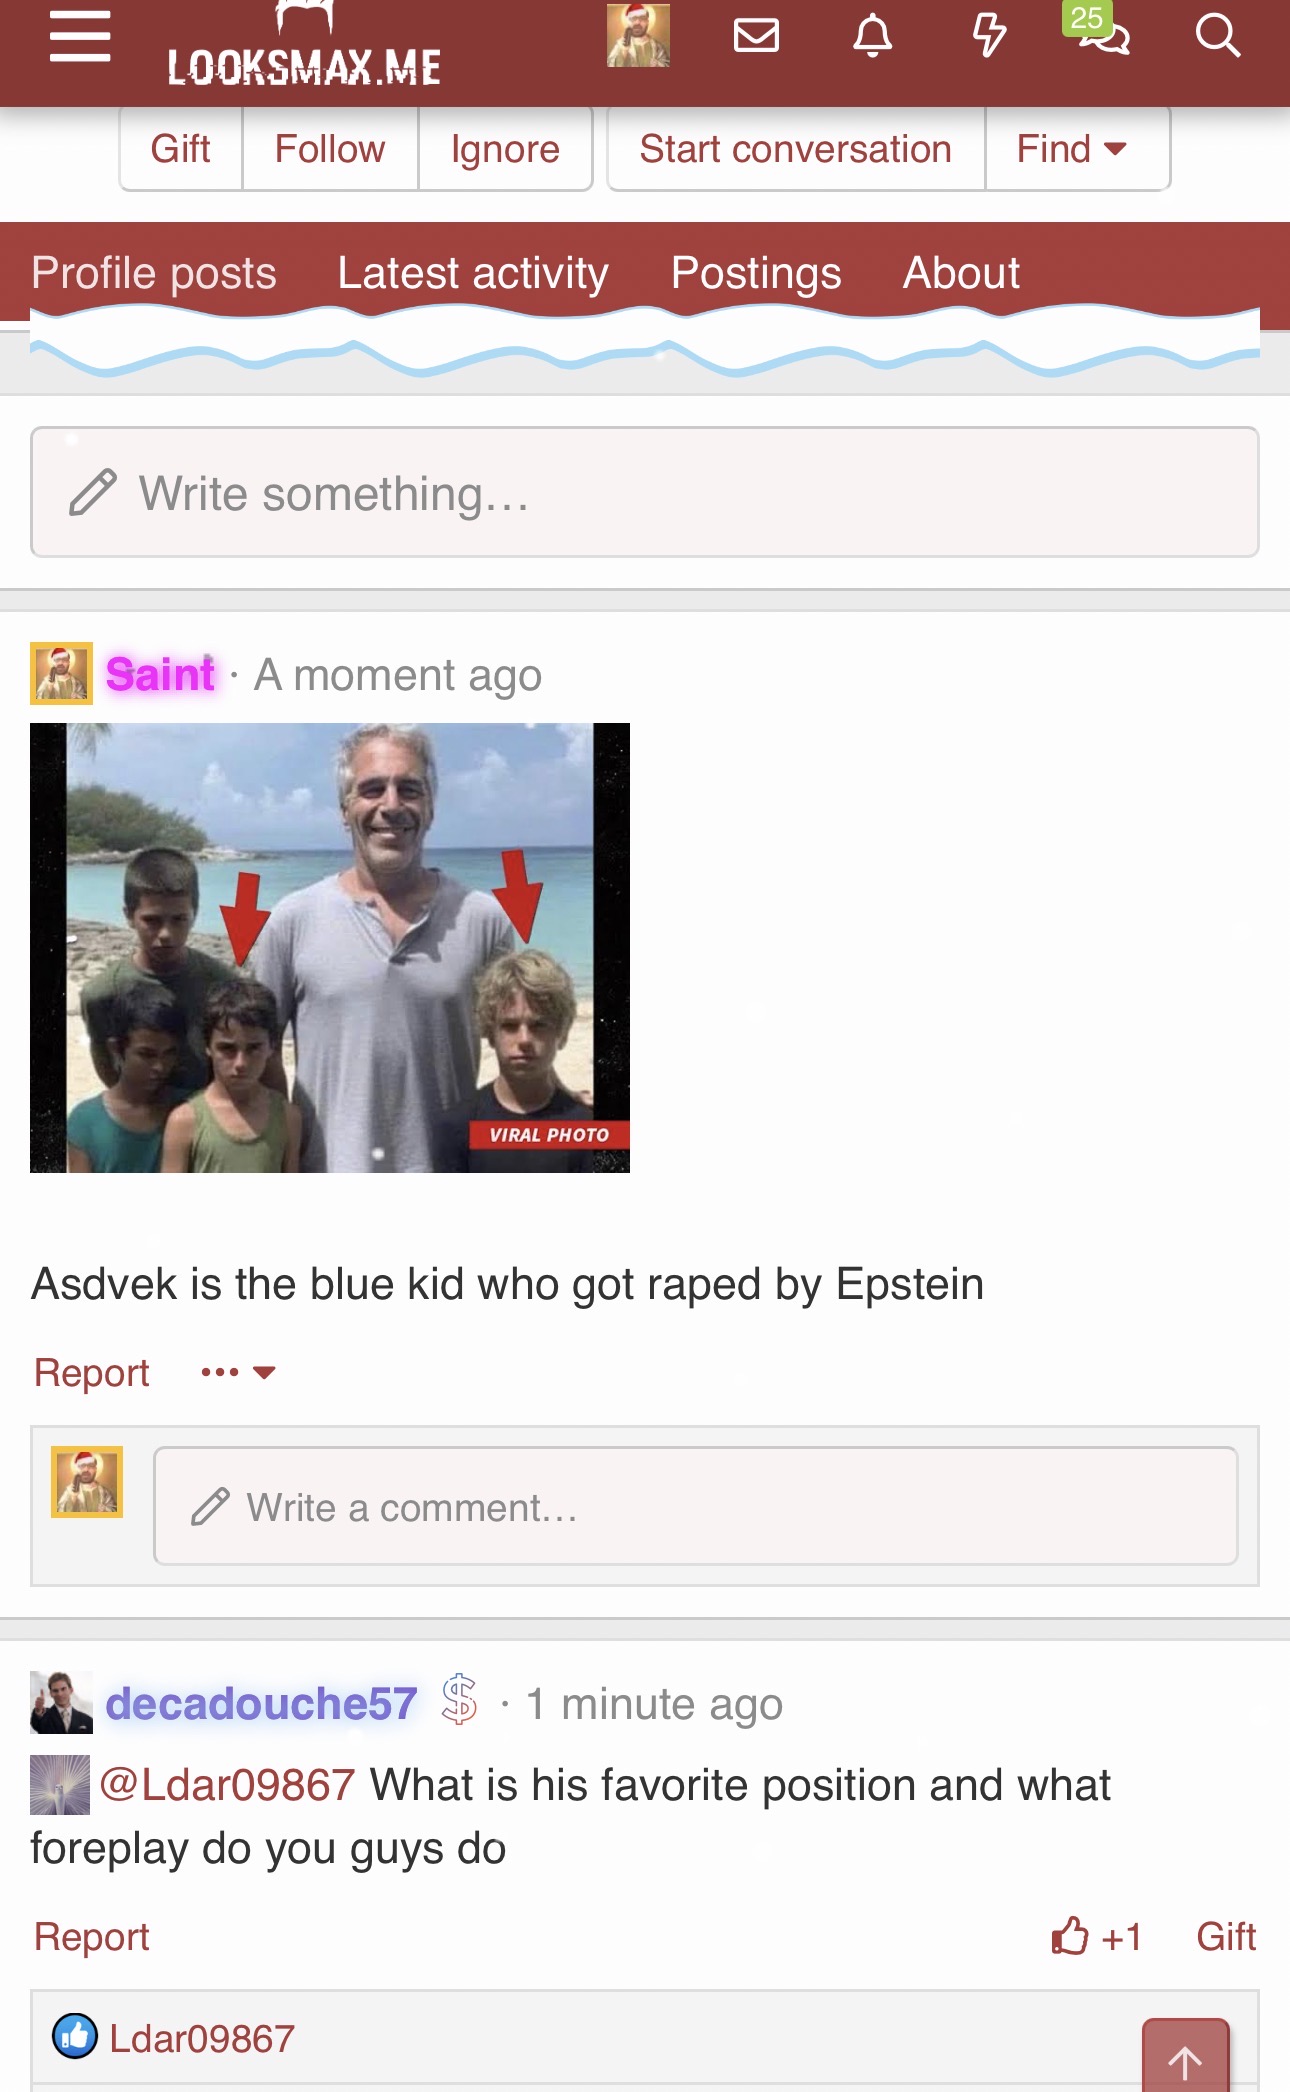Image resolution: width=1290 pixels, height=2092 pixels.
Task: Report Saint's profile post
Action: pyautogui.click(x=92, y=1373)
